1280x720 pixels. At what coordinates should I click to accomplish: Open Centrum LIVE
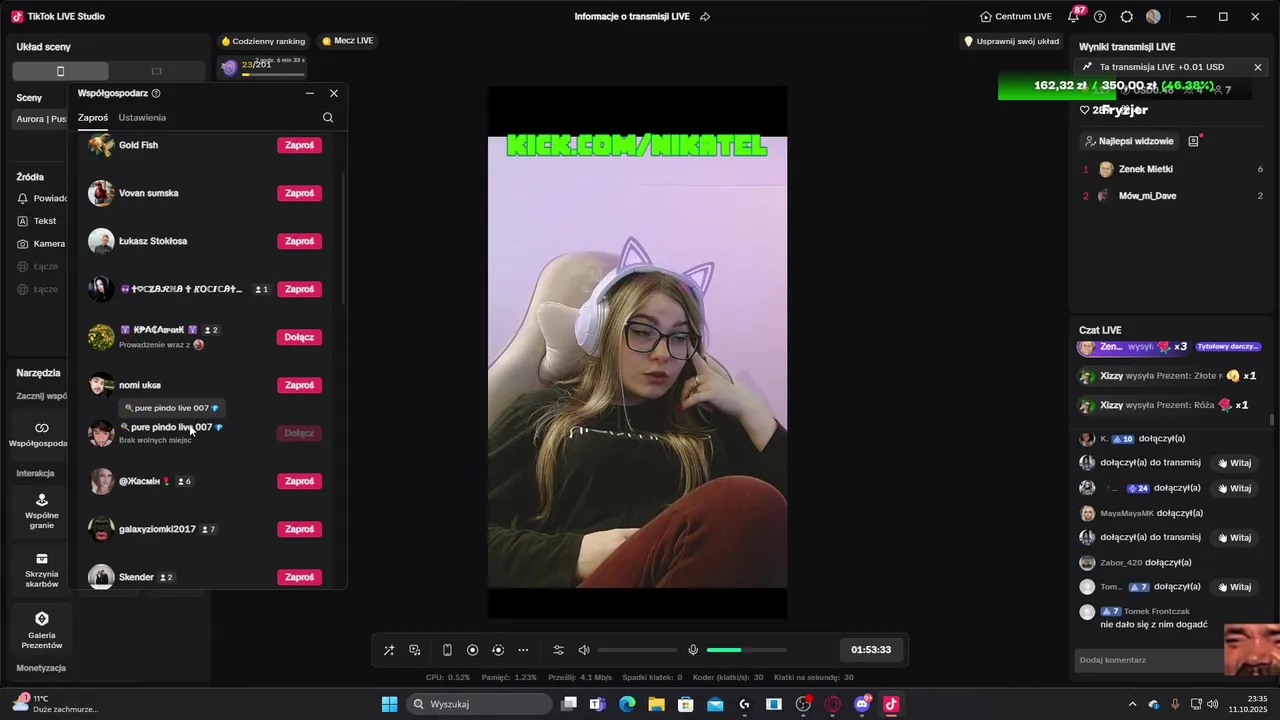point(1015,16)
